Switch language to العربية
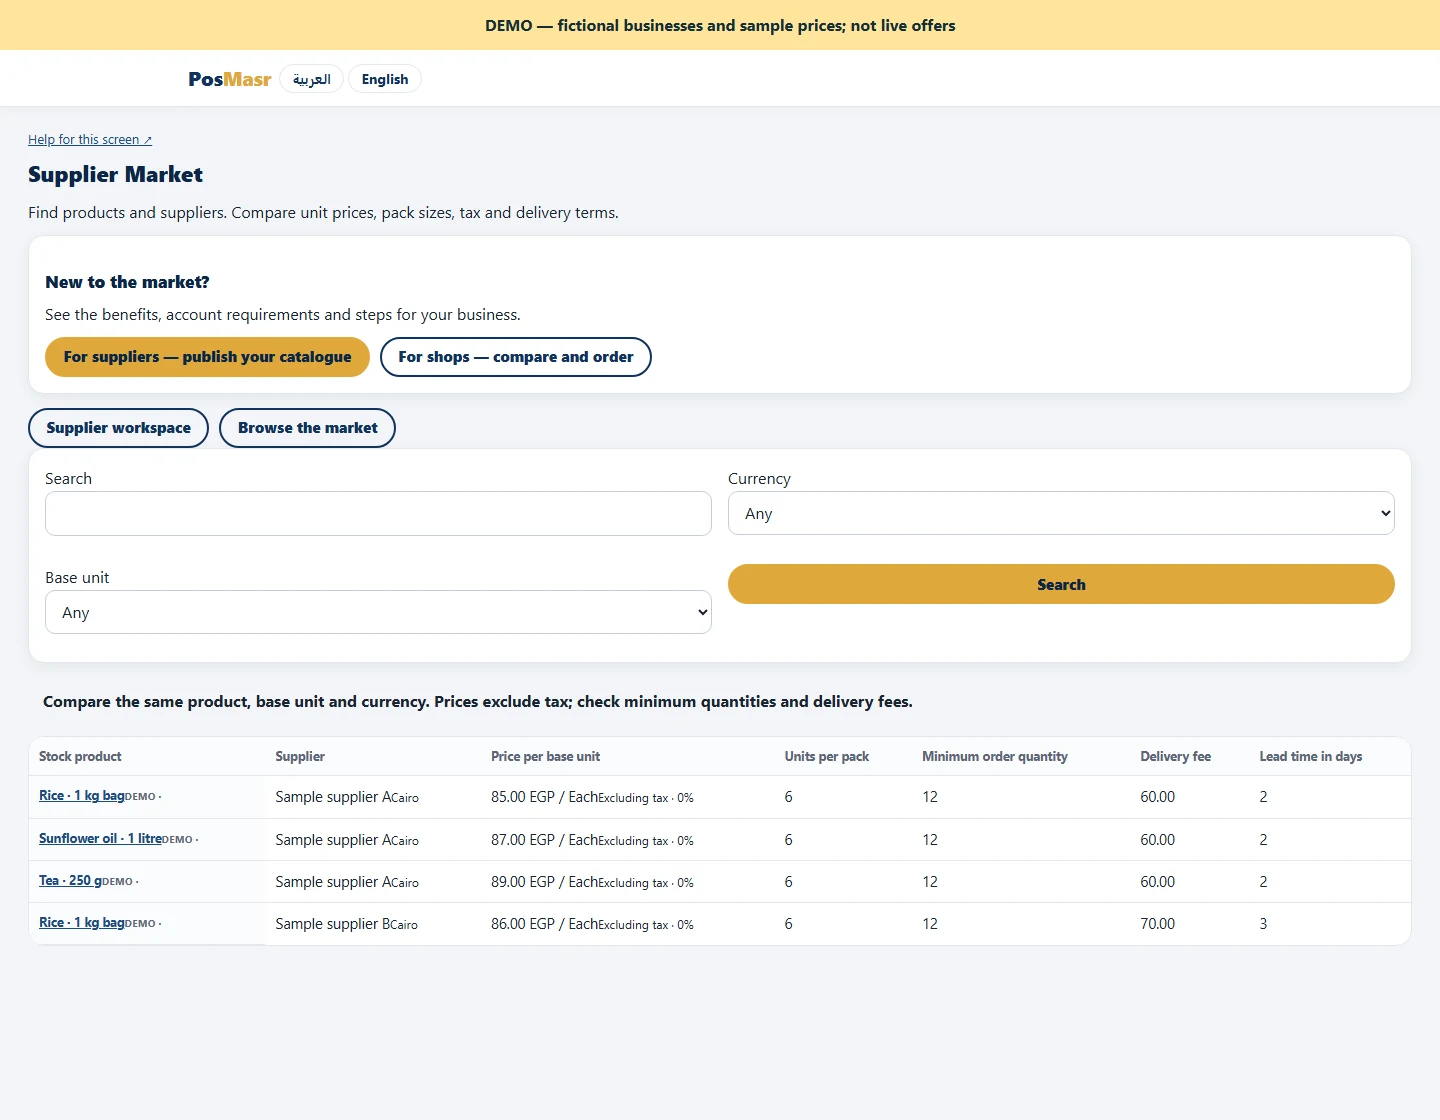Viewport: 1440px width, 1120px height. point(311,79)
